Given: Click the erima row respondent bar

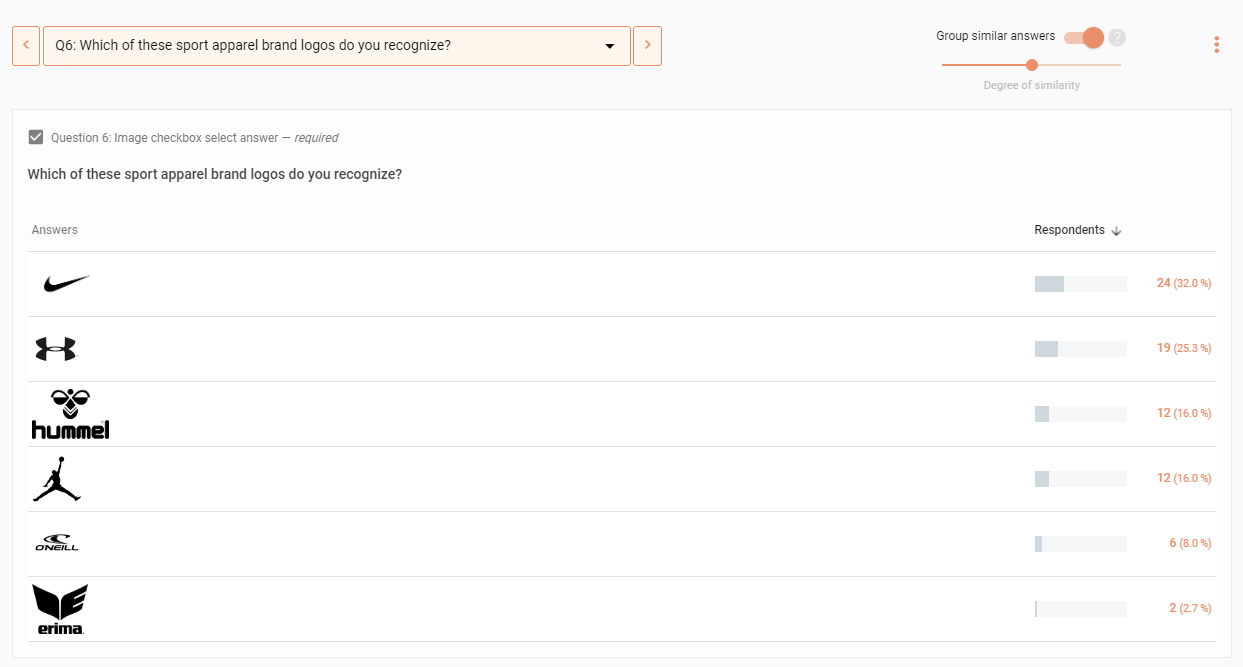Looking at the screenshot, I should [x=1081, y=609].
